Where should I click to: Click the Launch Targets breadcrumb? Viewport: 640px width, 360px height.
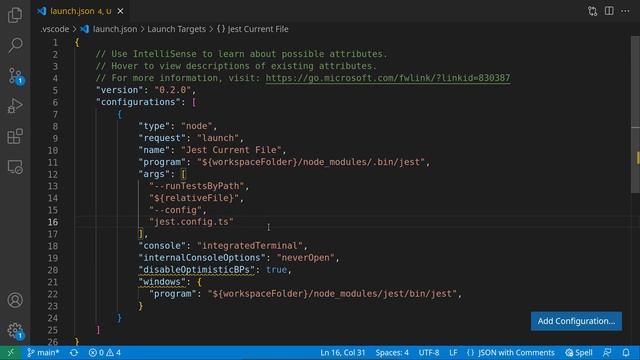pyautogui.click(x=176, y=29)
